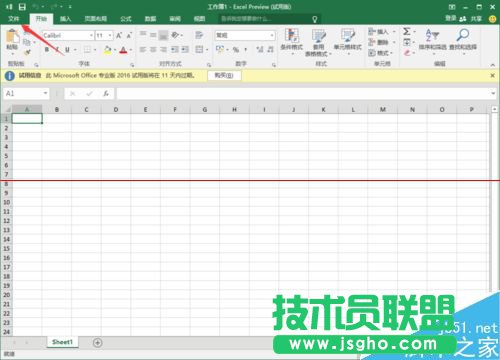The width and height of the screenshot is (500, 360).
Task: Toggle Align Left
Action: coord(143,50)
